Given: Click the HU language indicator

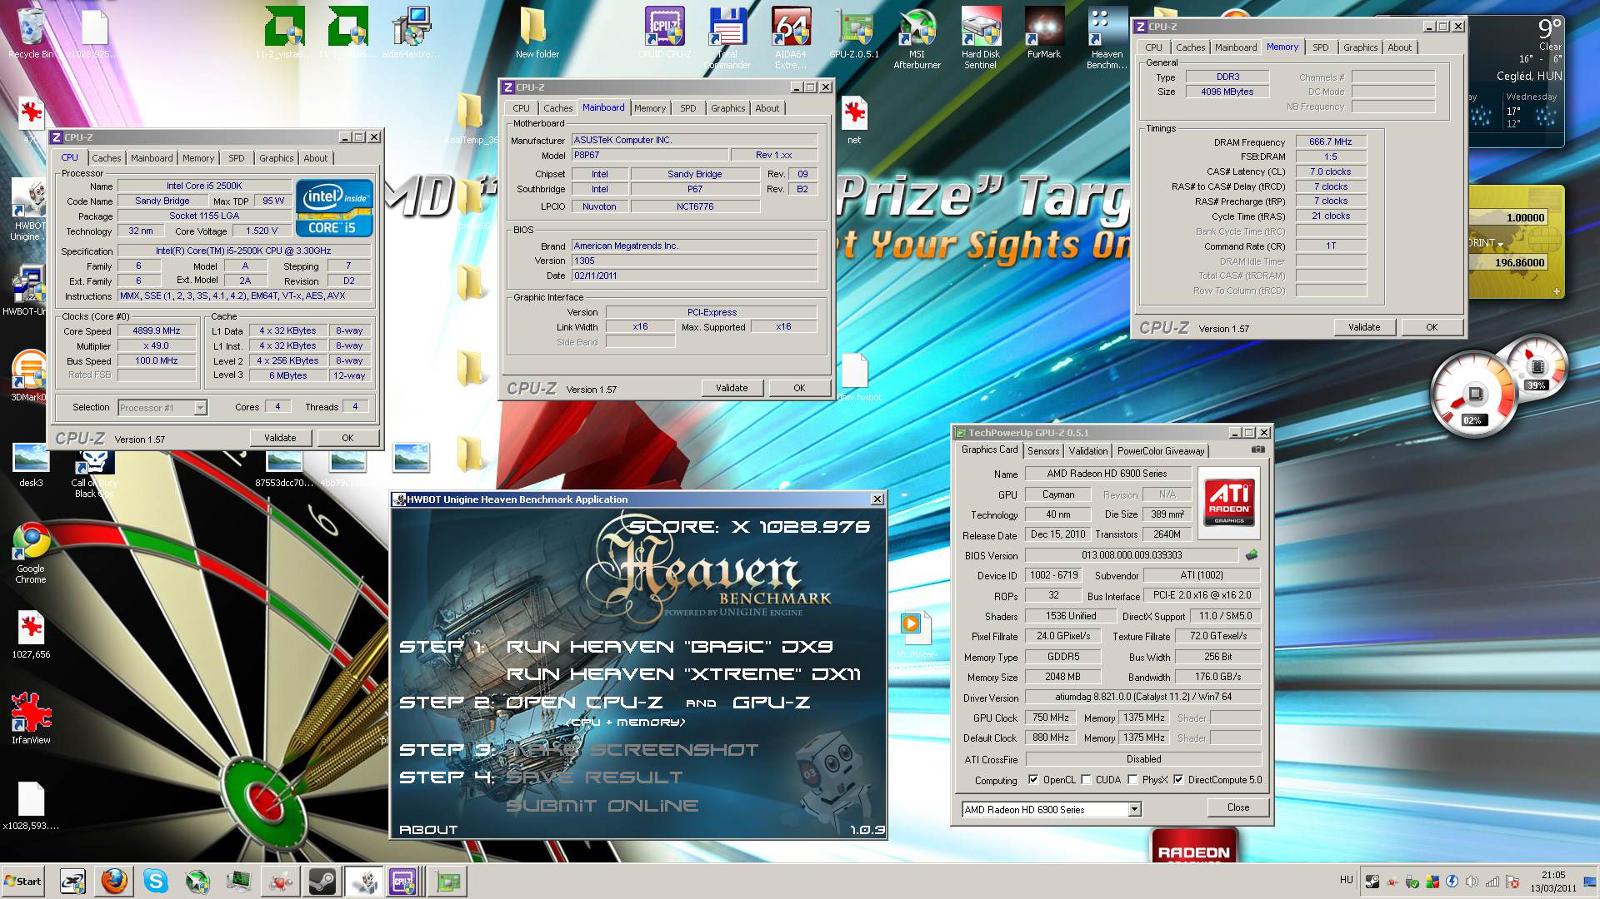Looking at the screenshot, I should [x=1346, y=880].
